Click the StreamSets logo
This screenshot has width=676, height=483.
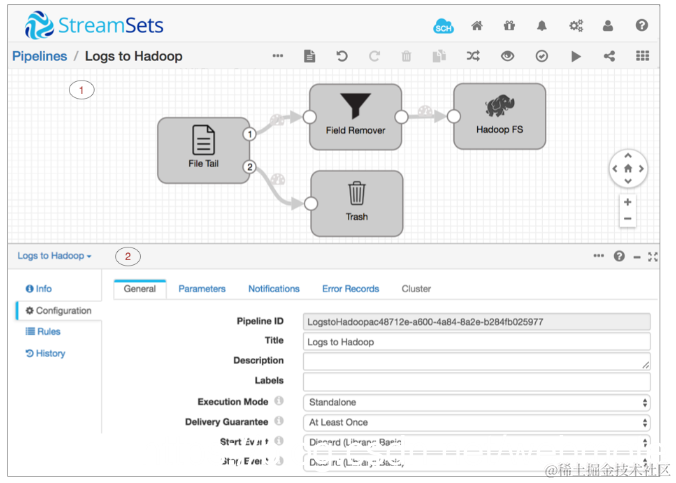point(94,25)
